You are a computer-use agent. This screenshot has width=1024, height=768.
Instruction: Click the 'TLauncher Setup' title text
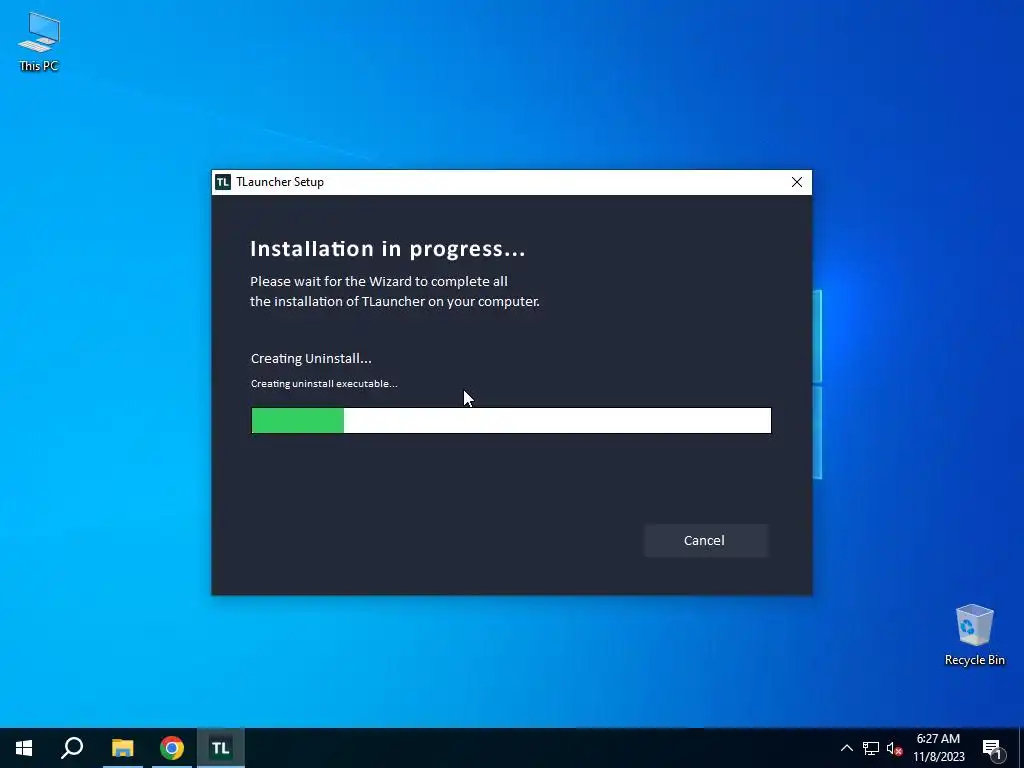click(x=280, y=182)
